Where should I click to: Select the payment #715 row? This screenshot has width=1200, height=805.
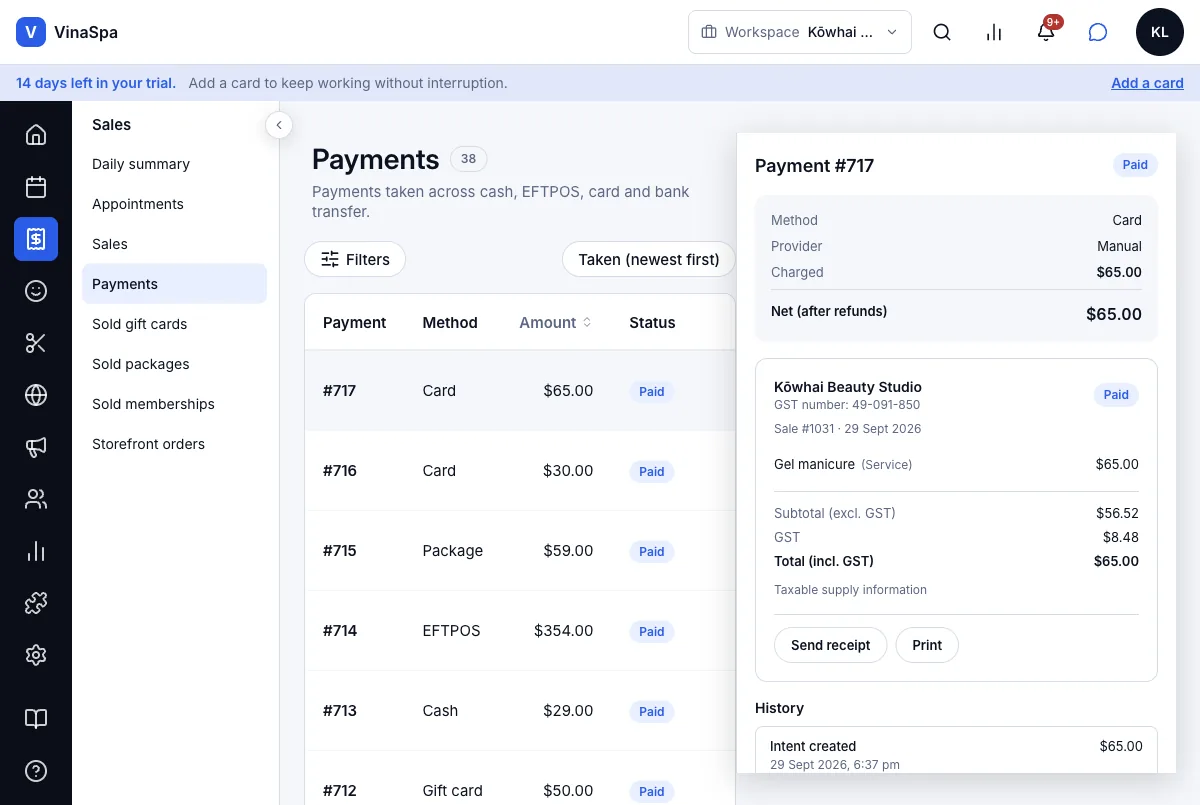click(520, 551)
